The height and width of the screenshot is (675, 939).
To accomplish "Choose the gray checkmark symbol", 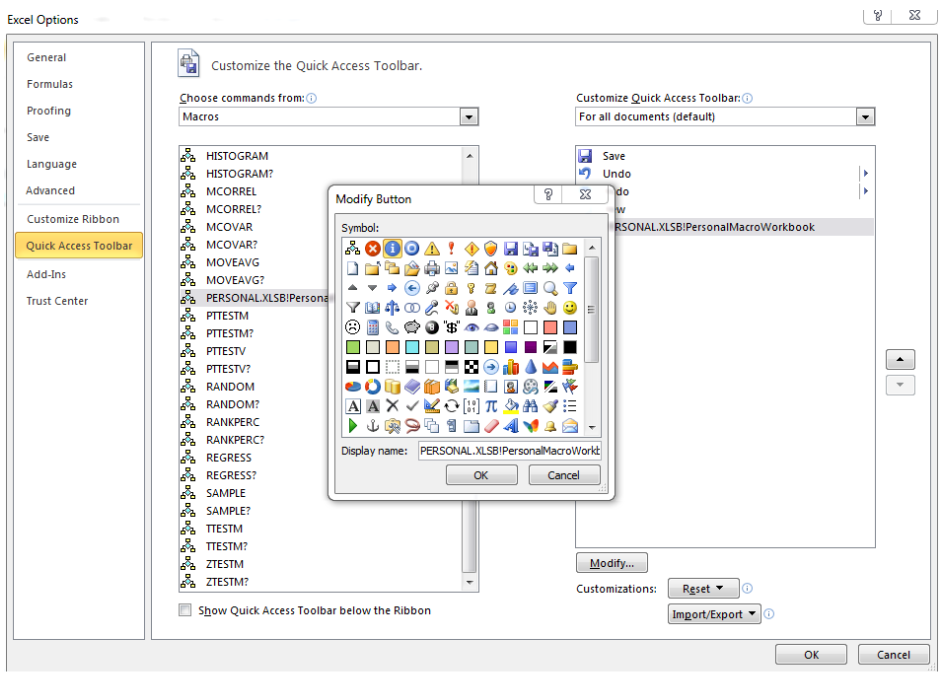I will (412, 406).
